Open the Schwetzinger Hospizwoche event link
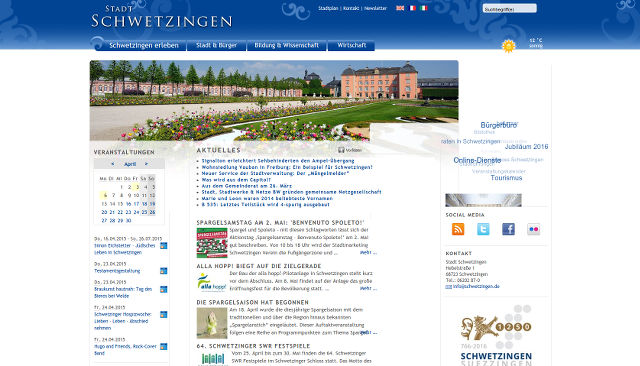 click(122, 321)
